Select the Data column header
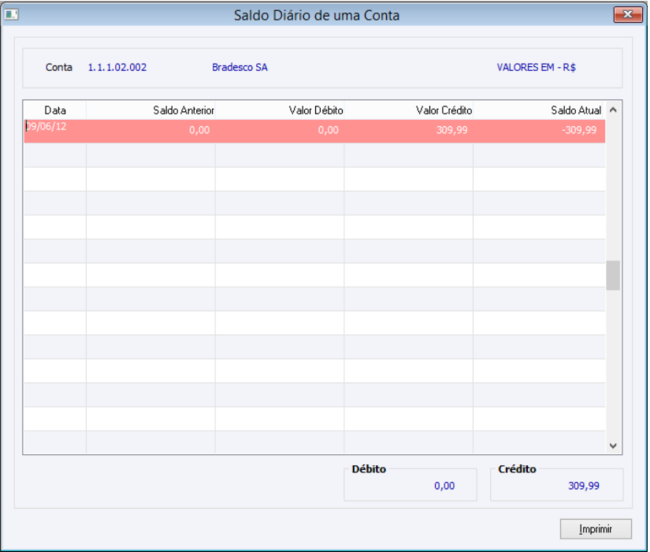Image resolution: width=650 pixels, height=552 pixels. coord(55,110)
